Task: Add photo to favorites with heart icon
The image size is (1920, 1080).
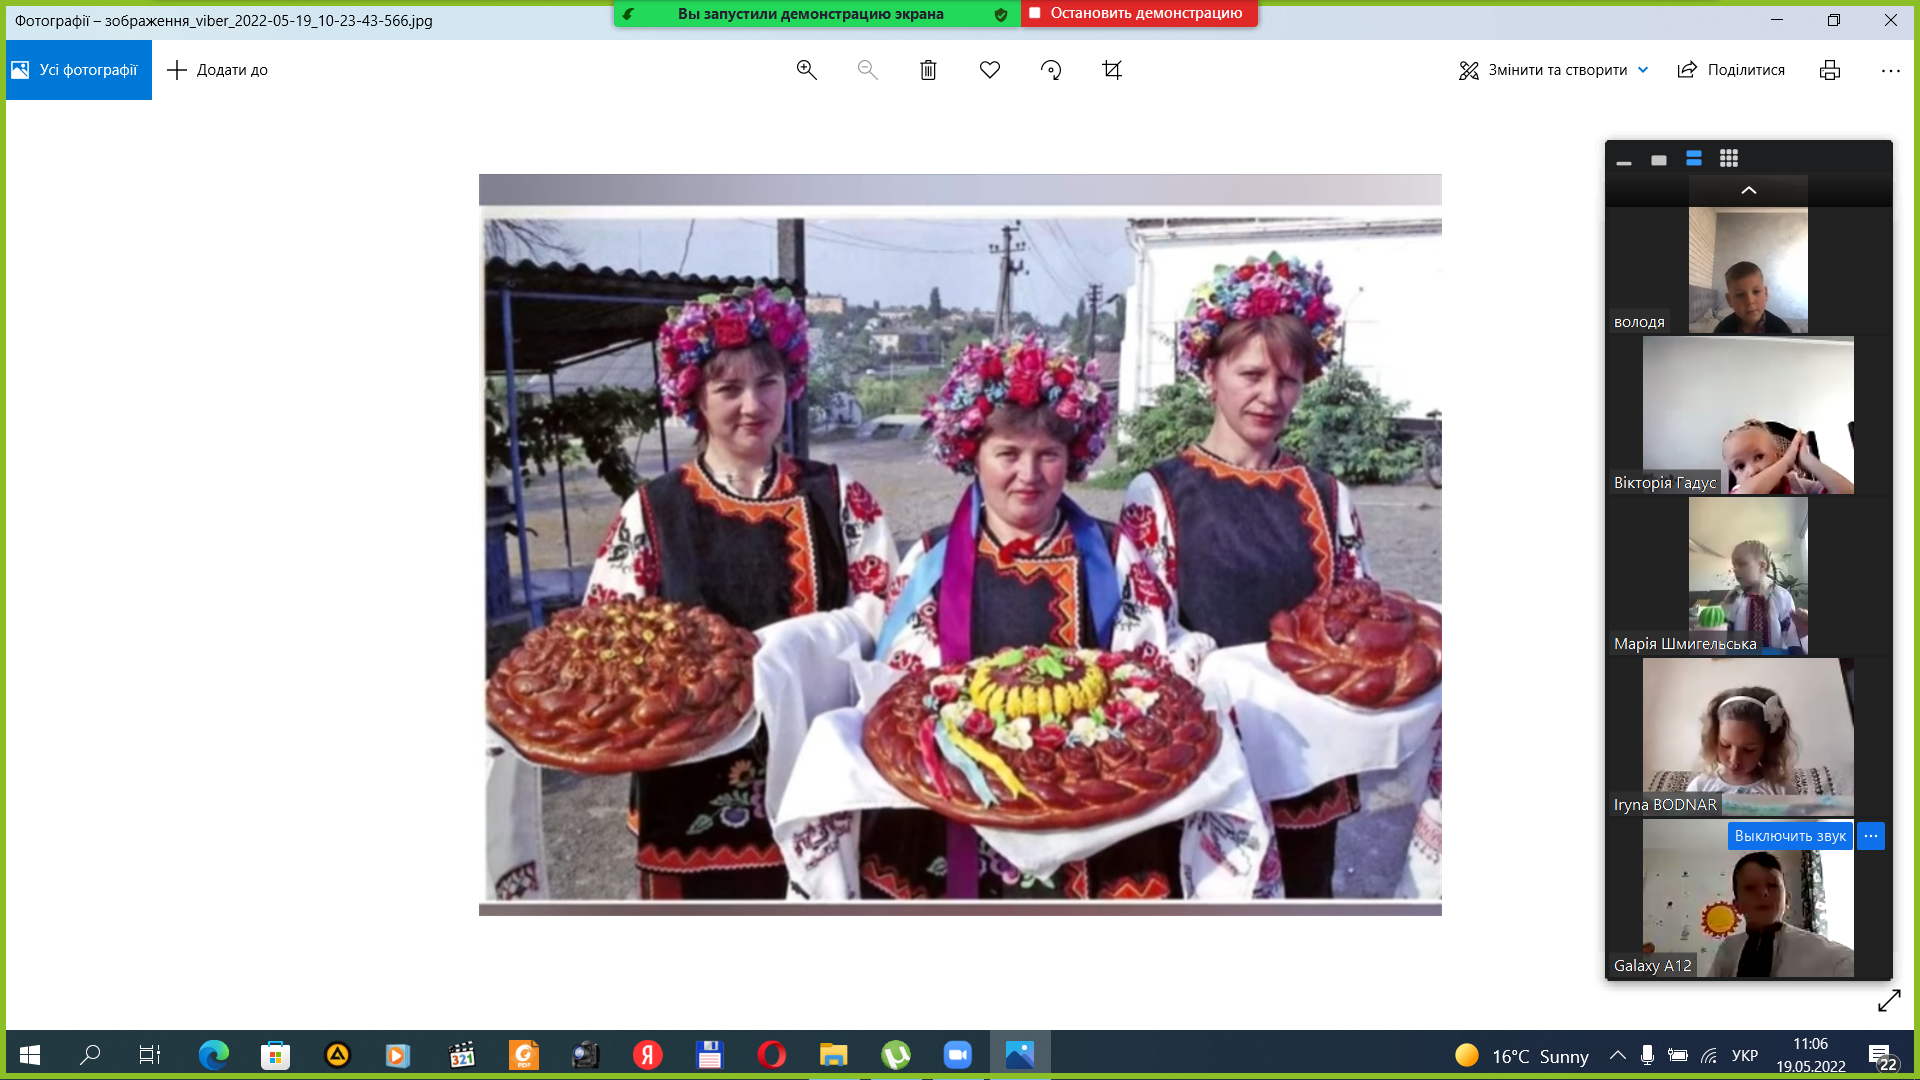Action: pos(990,70)
